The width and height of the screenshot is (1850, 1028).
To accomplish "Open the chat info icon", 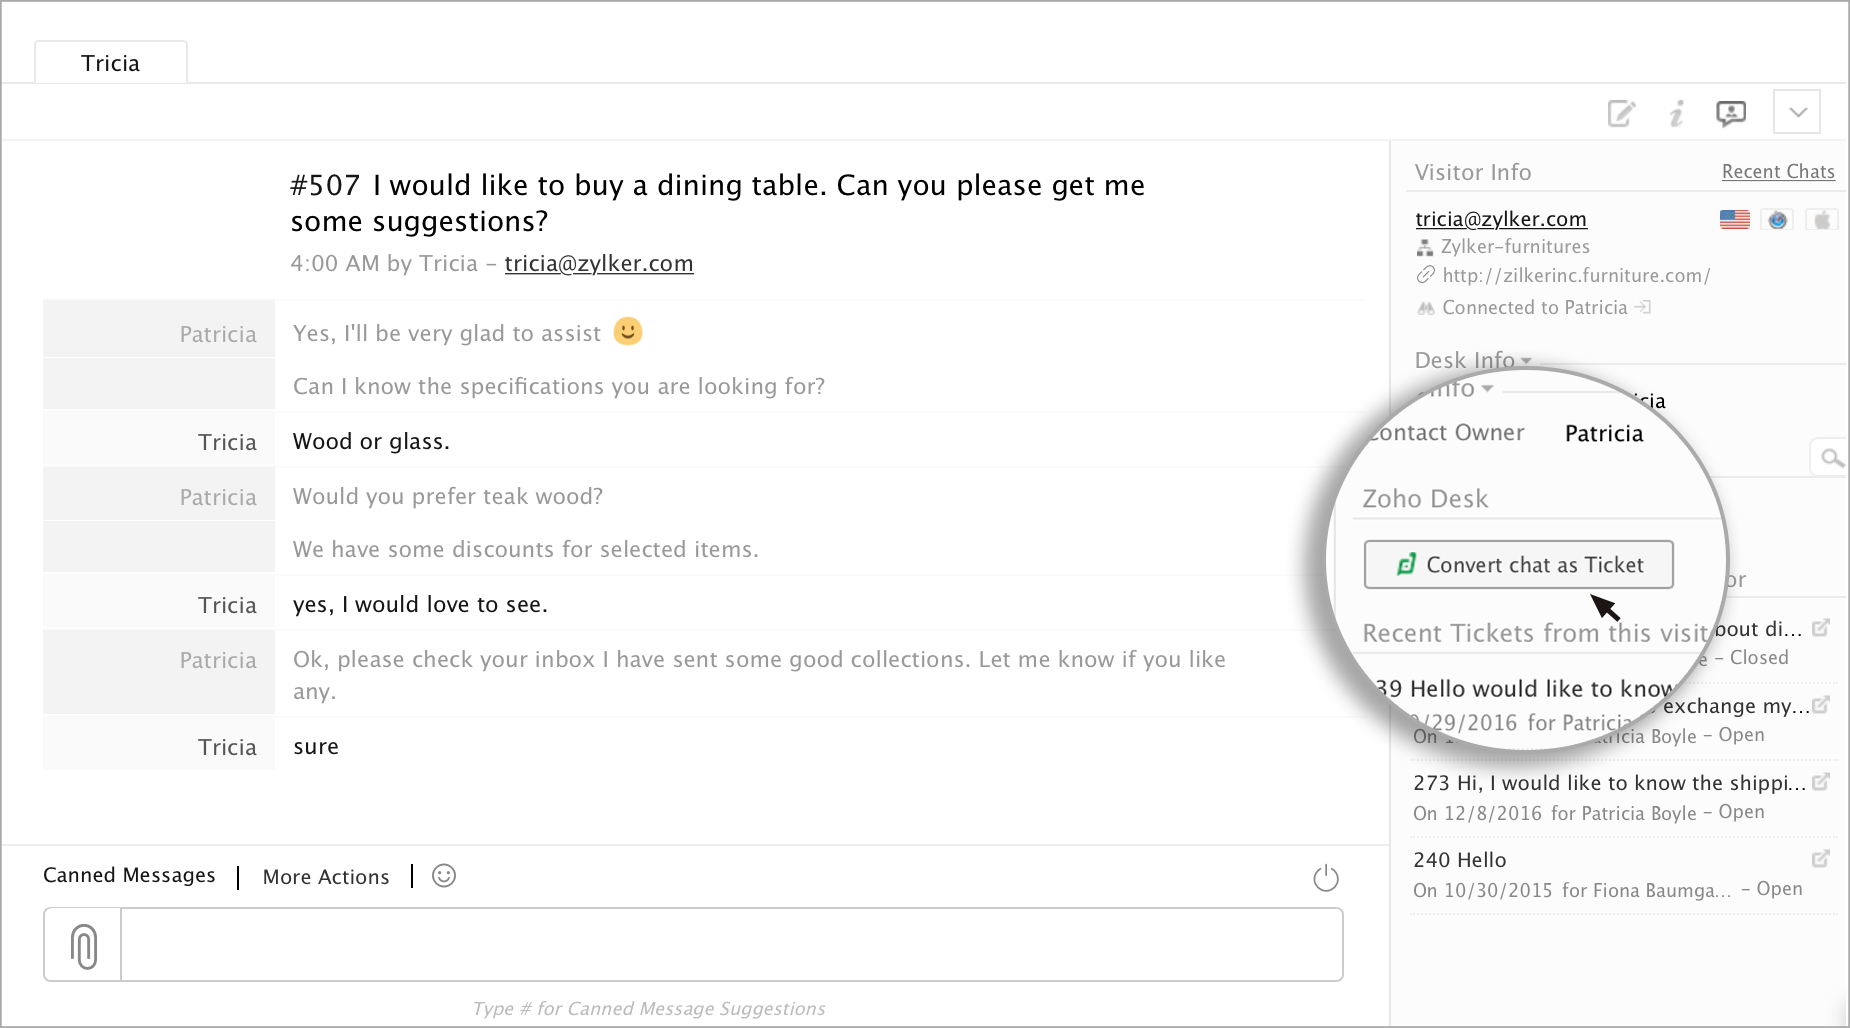I will click(1677, 113).
